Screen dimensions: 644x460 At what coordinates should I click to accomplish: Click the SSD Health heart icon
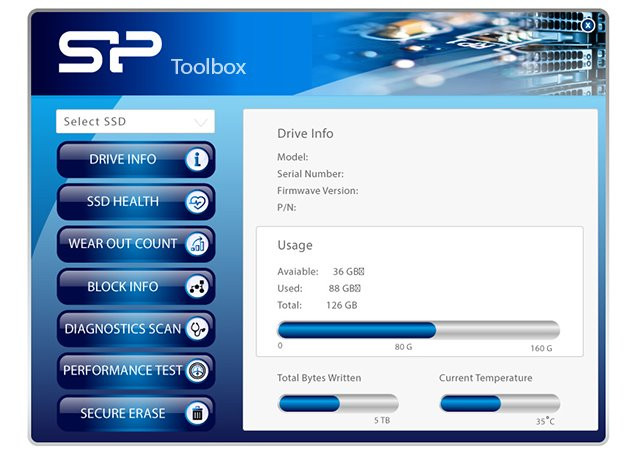click(x=197, y=202)
